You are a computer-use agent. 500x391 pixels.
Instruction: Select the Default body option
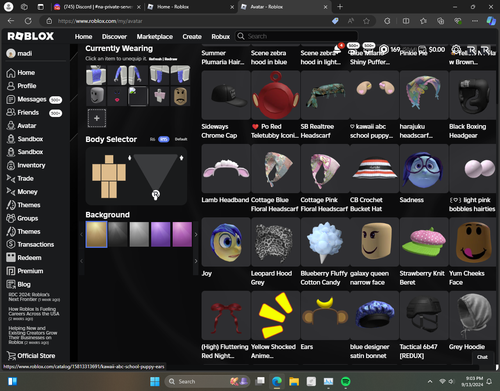click(181, 139)
